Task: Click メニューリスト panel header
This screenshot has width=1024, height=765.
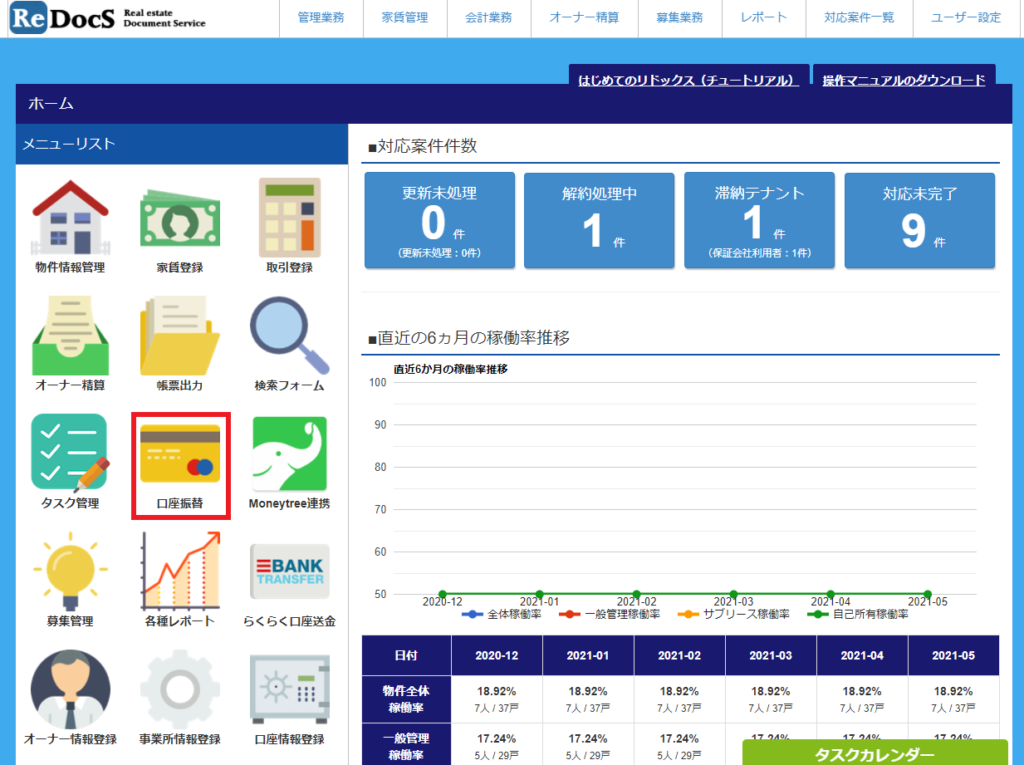Action: coord(182,144)
